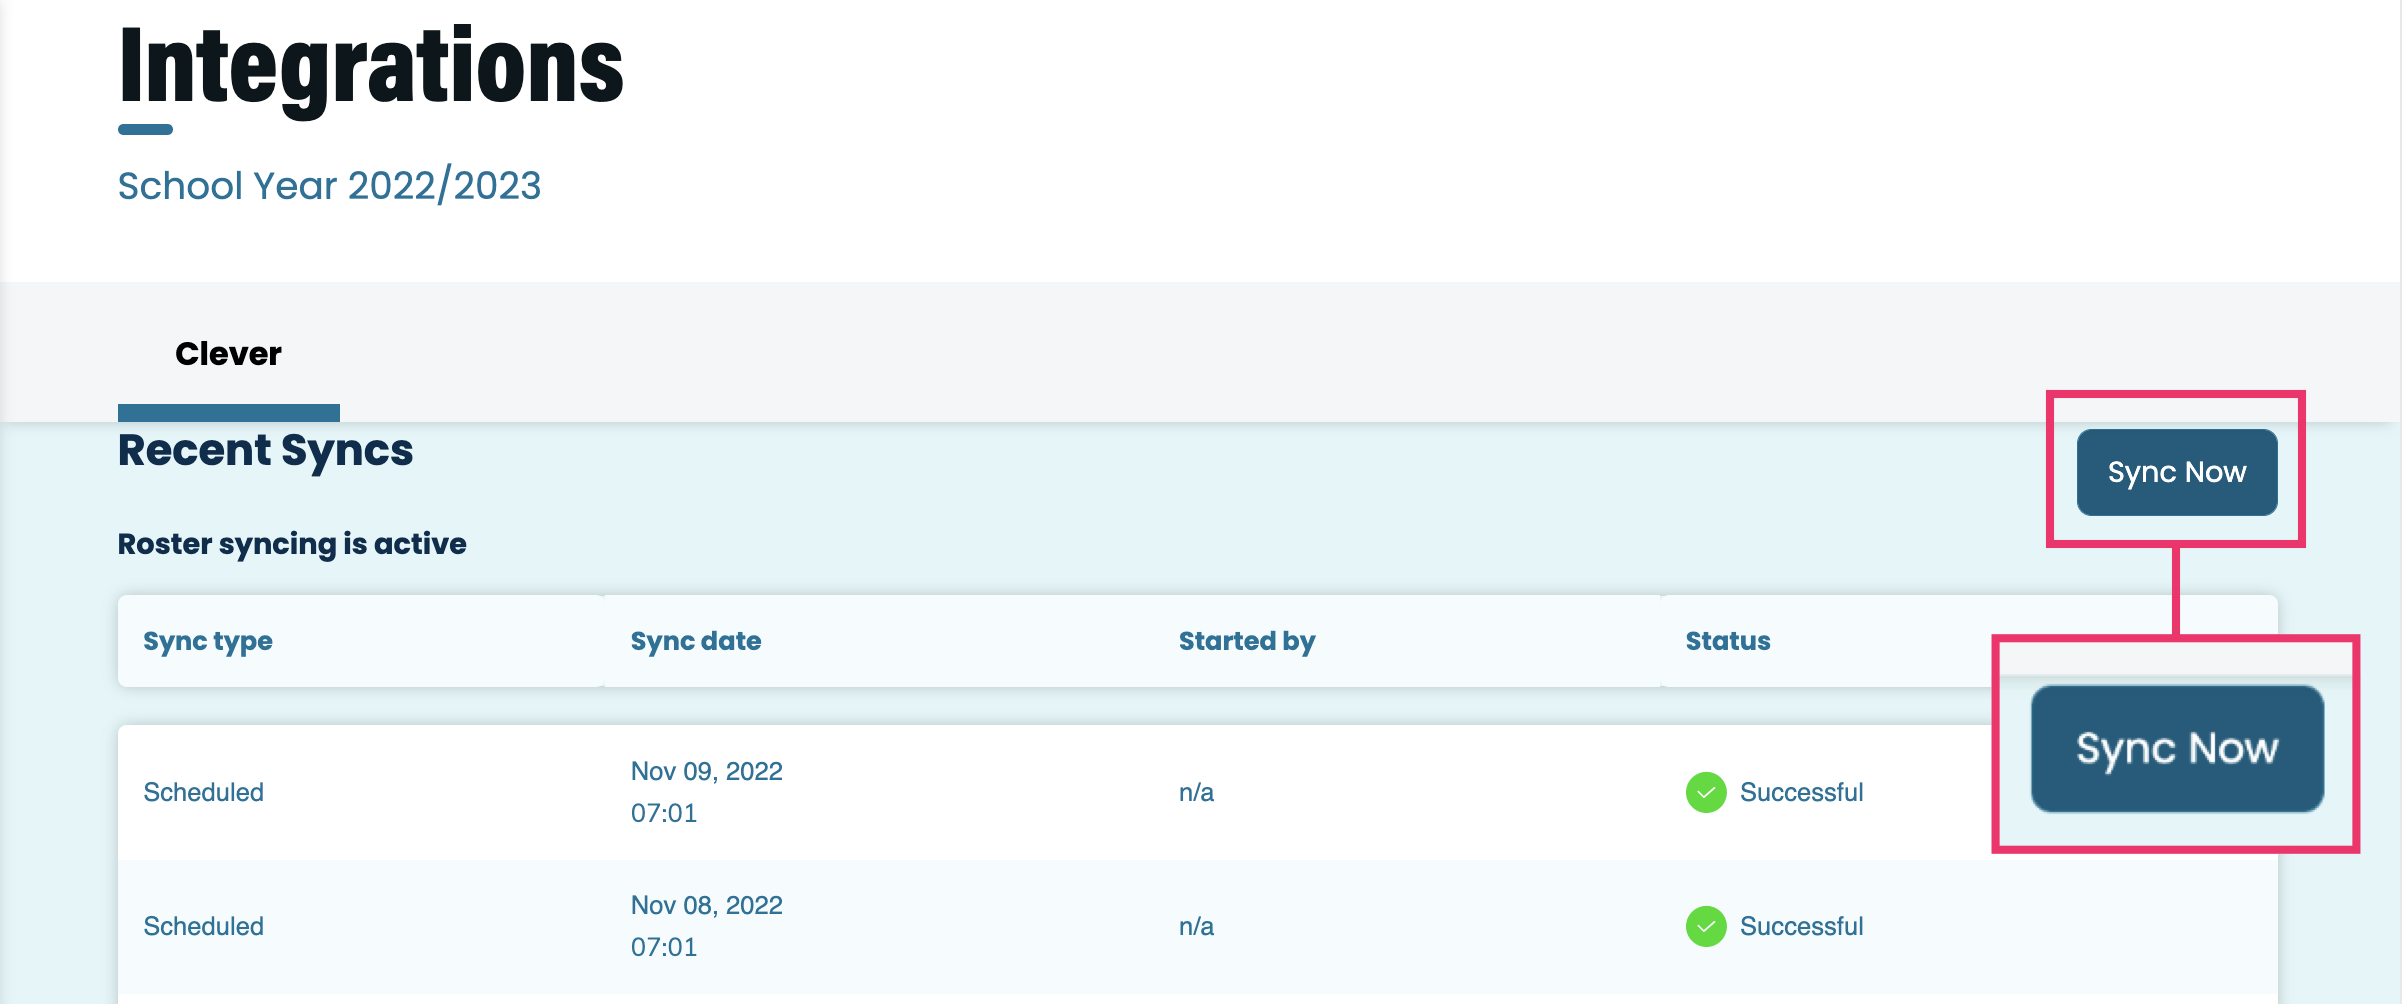Click Scheduled in the Nov 09 row
2408x1004 pixels.
pyautogui.click(x=204, y=792)
